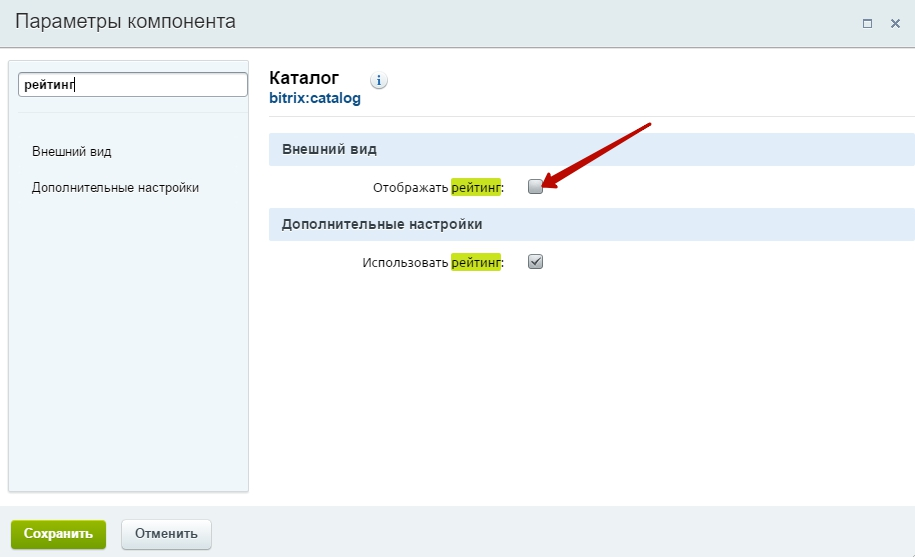
Task: Click the Отображать рейтинг label text
Action: tap(438, 186)
